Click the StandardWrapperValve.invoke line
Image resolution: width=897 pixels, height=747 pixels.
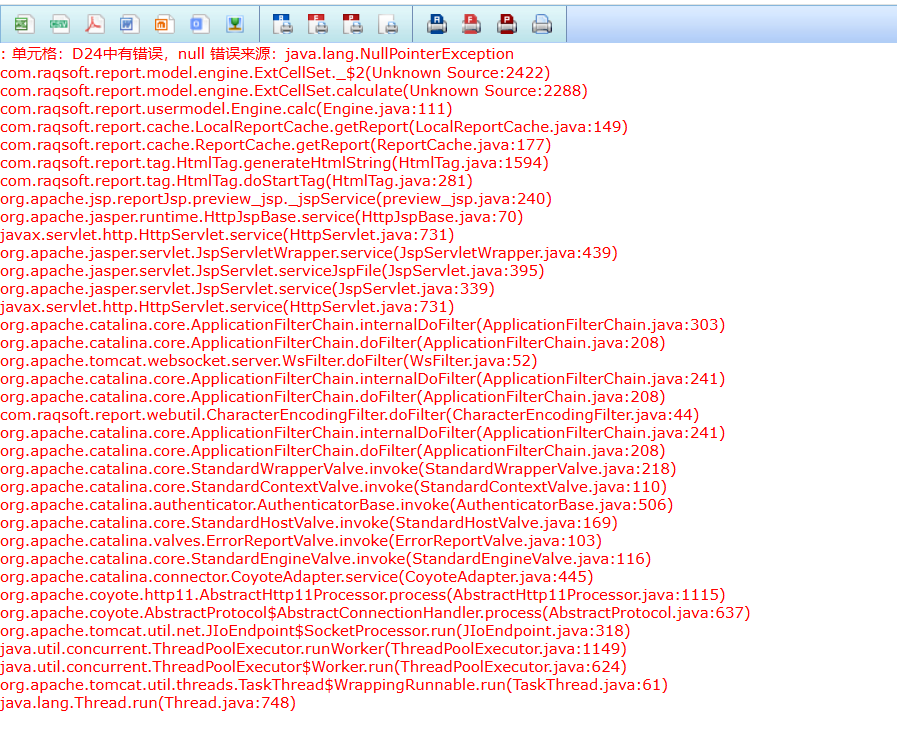click(338, 468)
